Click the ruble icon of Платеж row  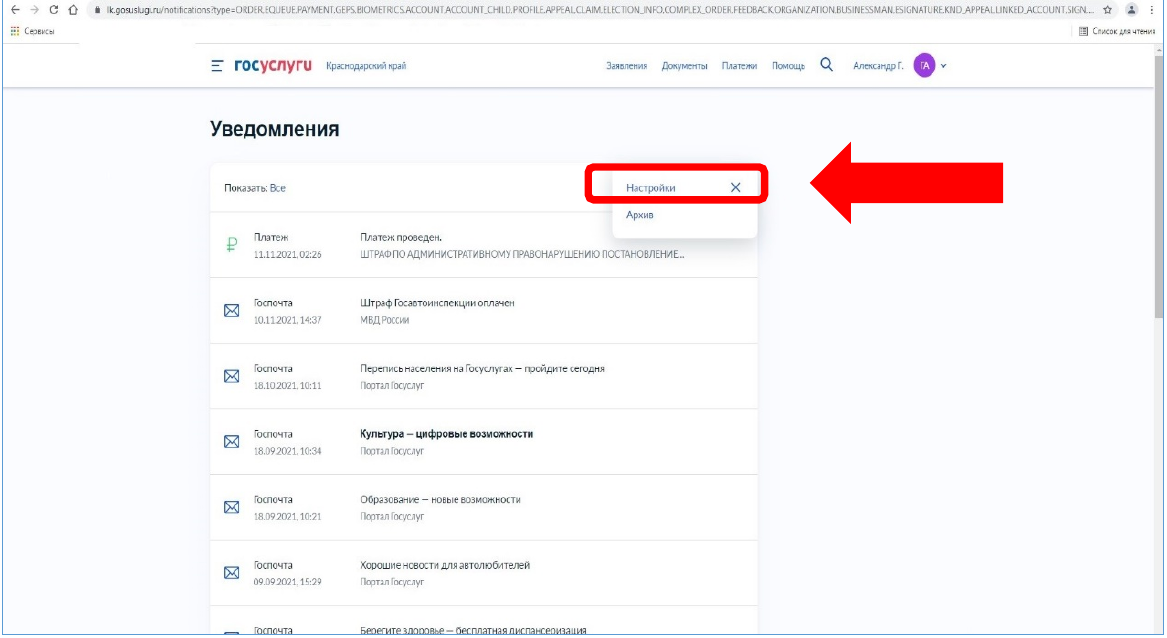(x=231, y=245)
